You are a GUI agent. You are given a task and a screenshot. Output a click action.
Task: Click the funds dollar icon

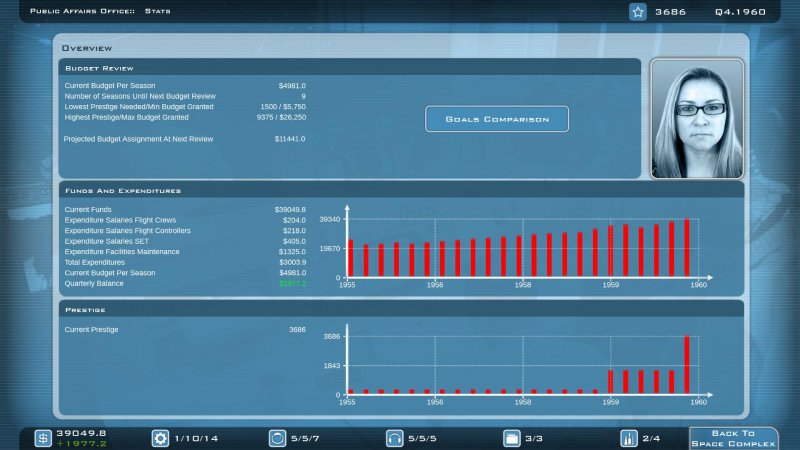pyautogui.click(x=43, y=438)
